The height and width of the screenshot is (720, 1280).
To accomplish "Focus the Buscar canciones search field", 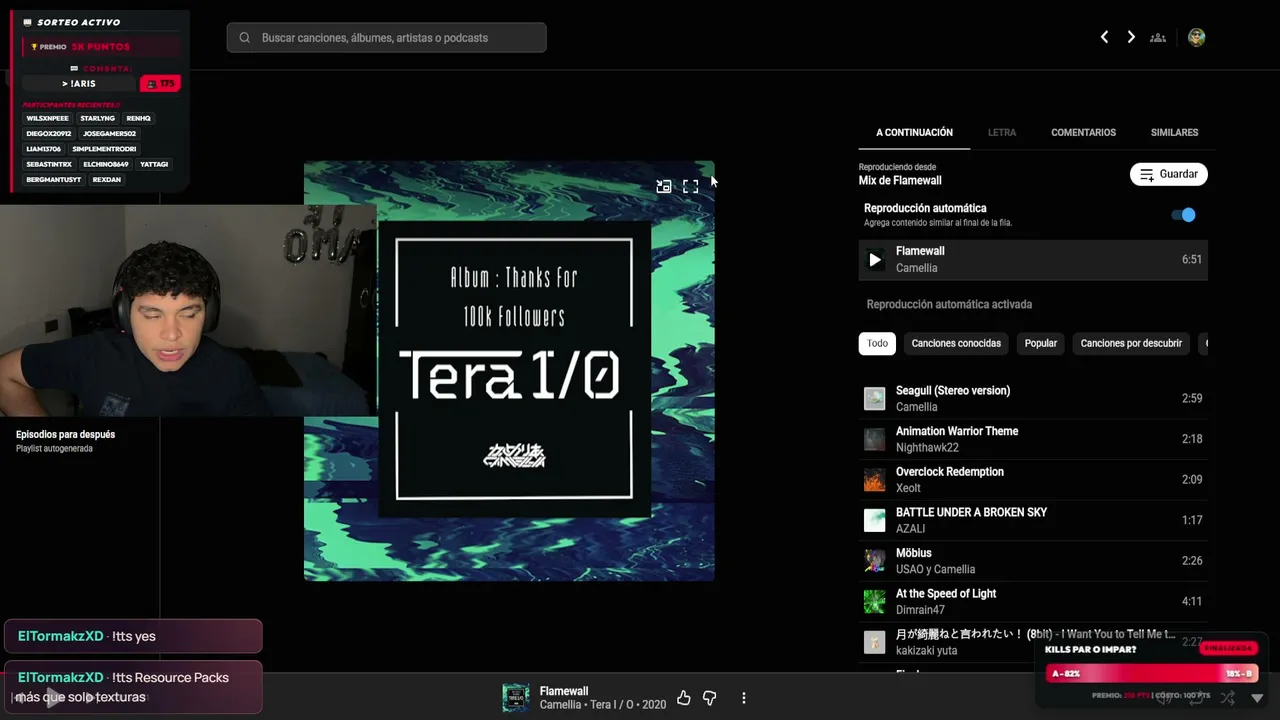I will [x=386, y=38].
